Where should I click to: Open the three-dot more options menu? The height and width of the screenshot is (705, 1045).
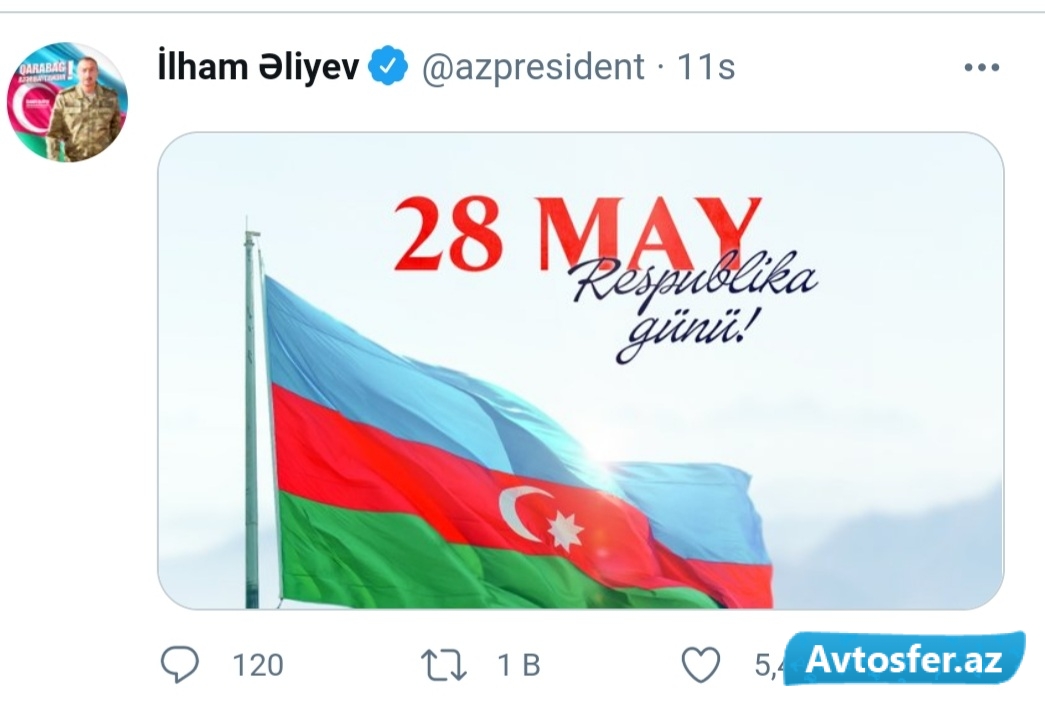[x=982, y=67]
